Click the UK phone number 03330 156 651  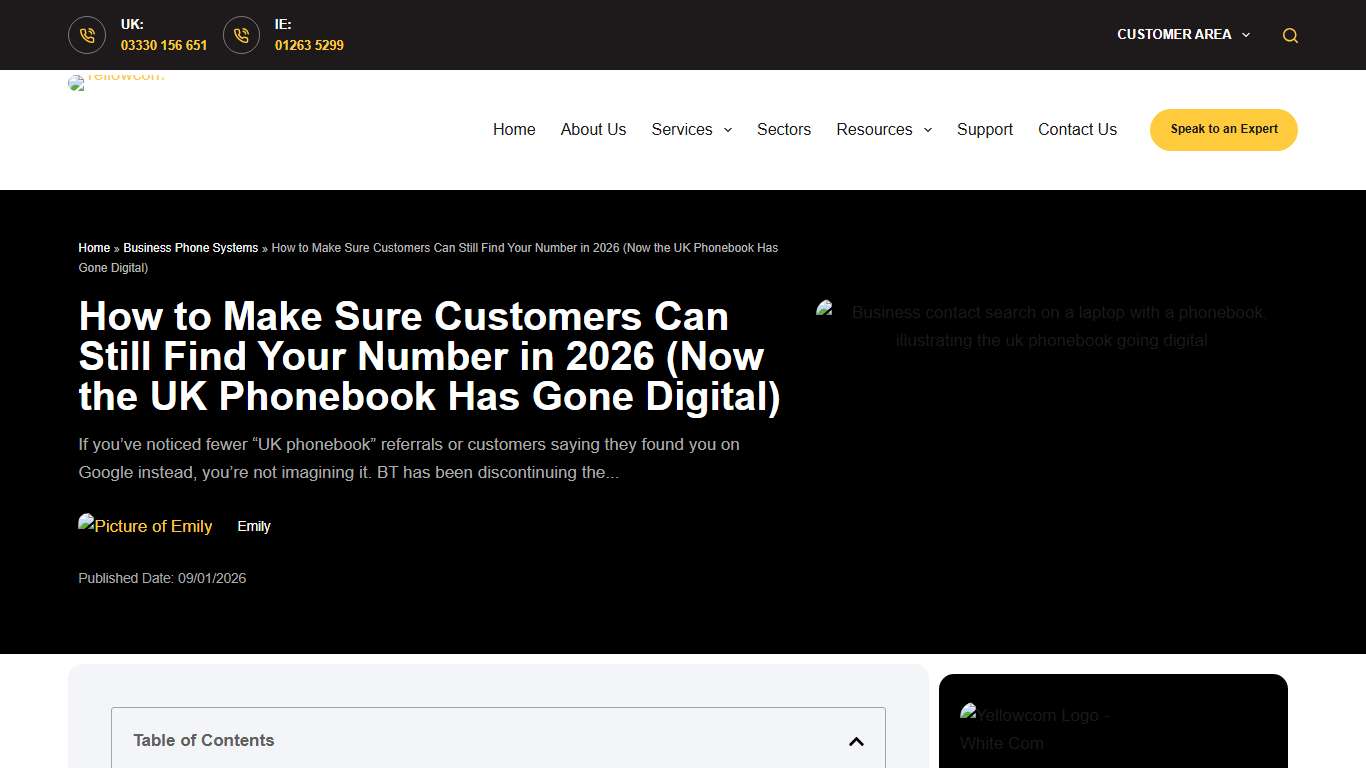[164, 45]
